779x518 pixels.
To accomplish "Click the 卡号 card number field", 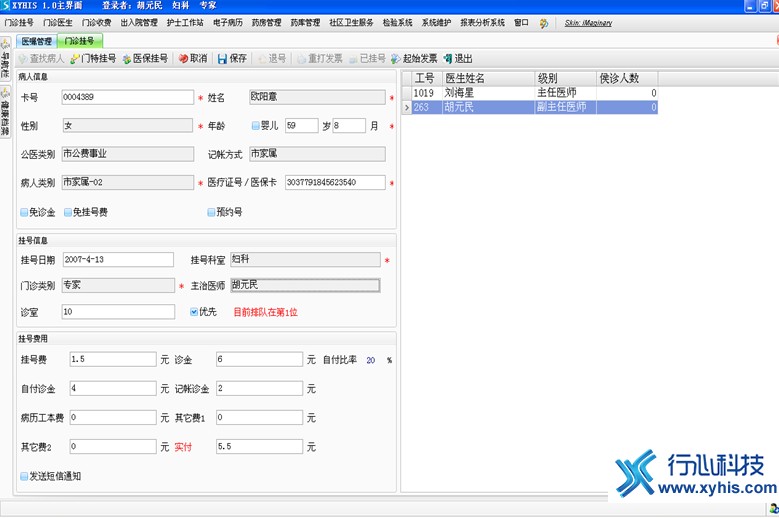I will coord(128,97).
